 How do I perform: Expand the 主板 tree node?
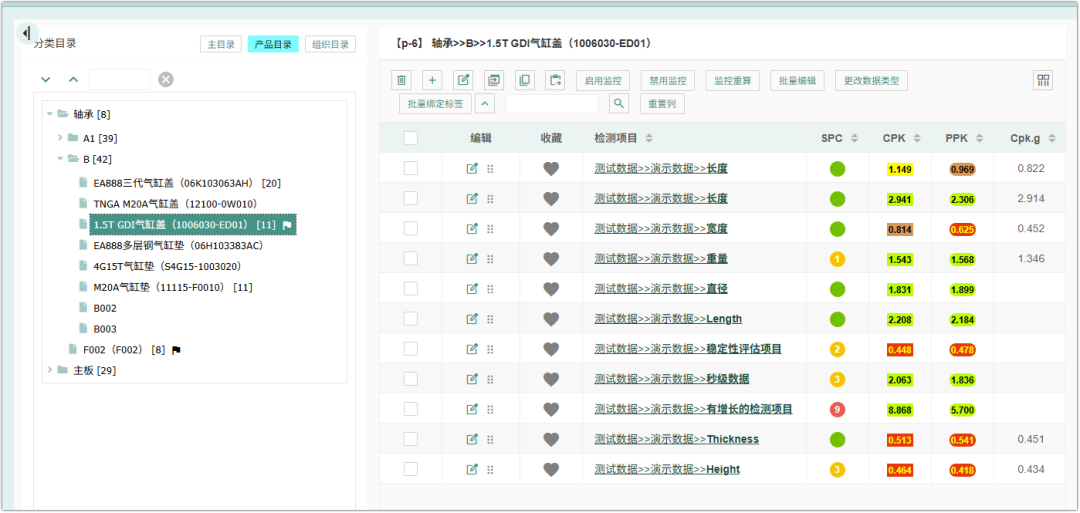[50, 370]
